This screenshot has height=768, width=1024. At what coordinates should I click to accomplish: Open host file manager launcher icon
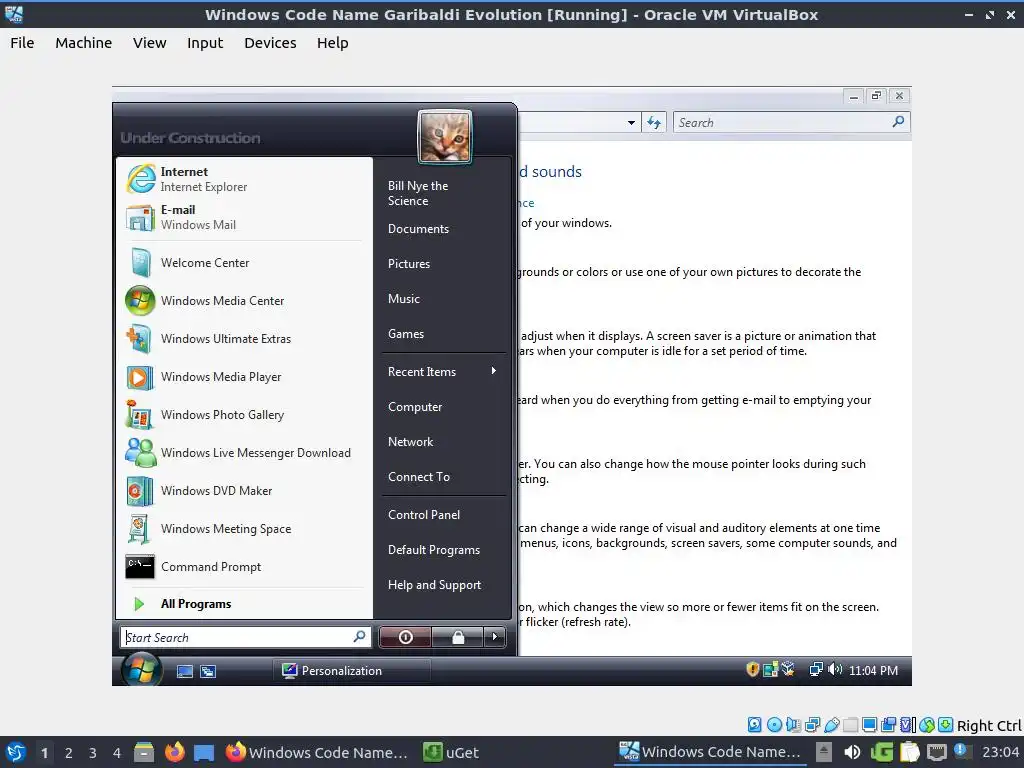(144, 752)
